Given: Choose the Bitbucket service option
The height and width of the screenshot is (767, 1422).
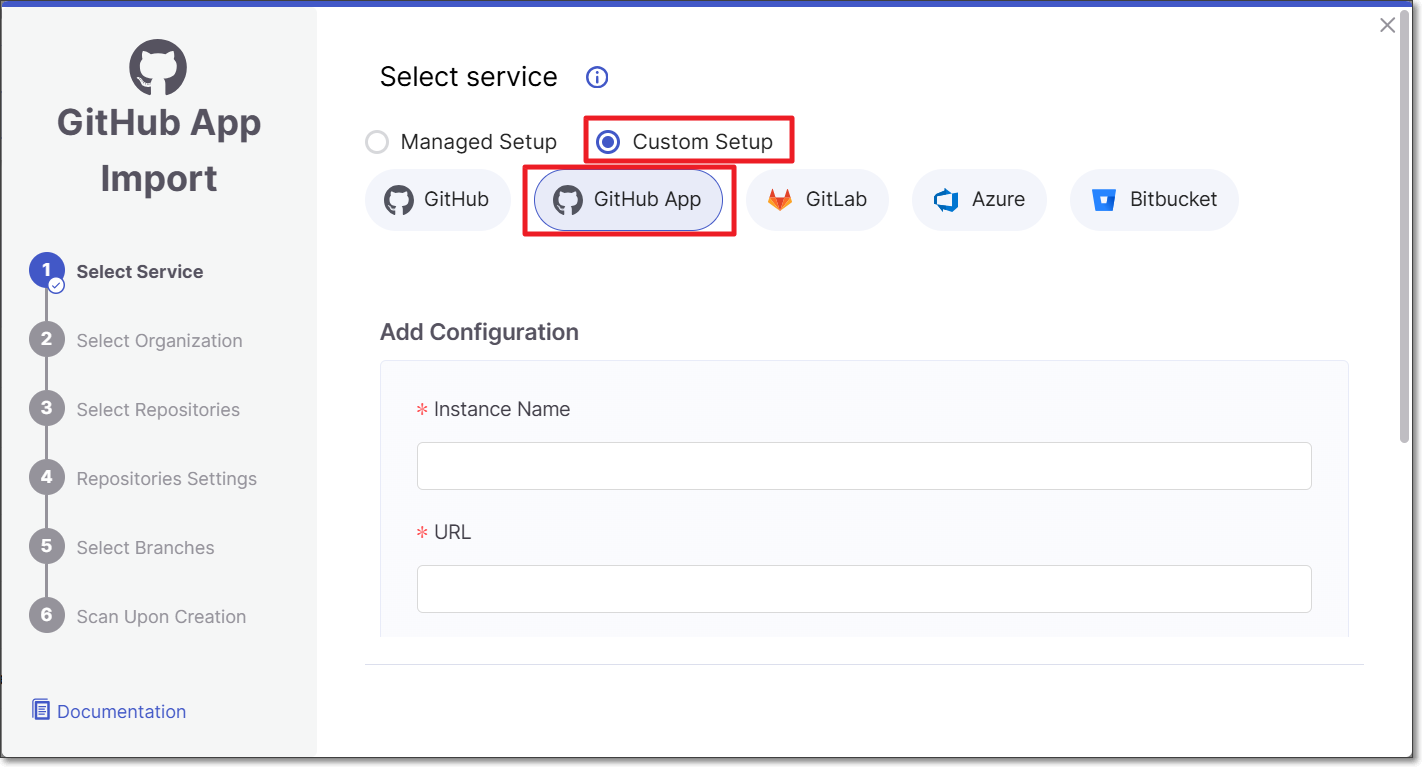Looking at the screenshot, I should [x=1154, y=200].
